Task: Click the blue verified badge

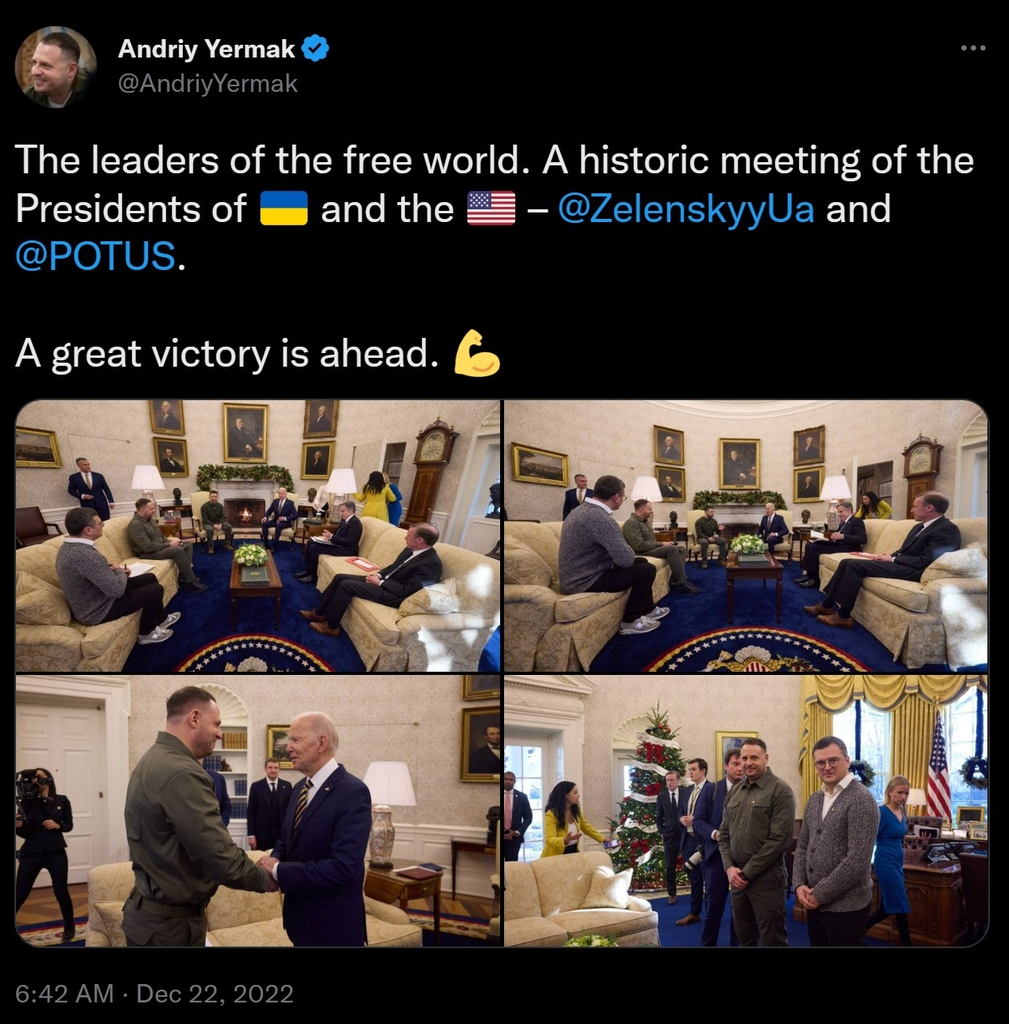Action: pos(316,48)
